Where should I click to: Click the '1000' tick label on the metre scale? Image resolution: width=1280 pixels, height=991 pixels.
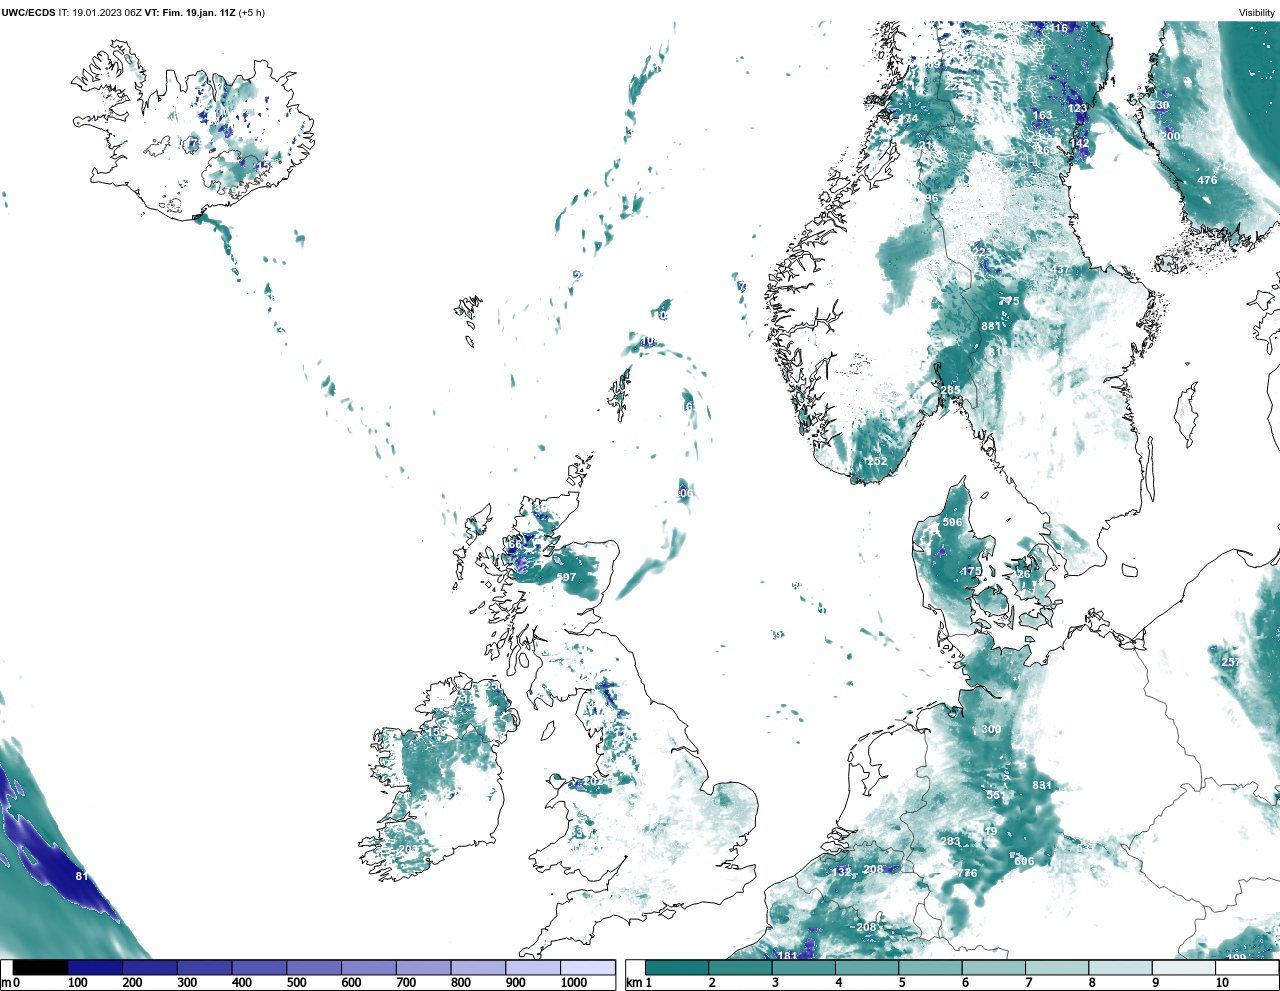tap(574, 983)
